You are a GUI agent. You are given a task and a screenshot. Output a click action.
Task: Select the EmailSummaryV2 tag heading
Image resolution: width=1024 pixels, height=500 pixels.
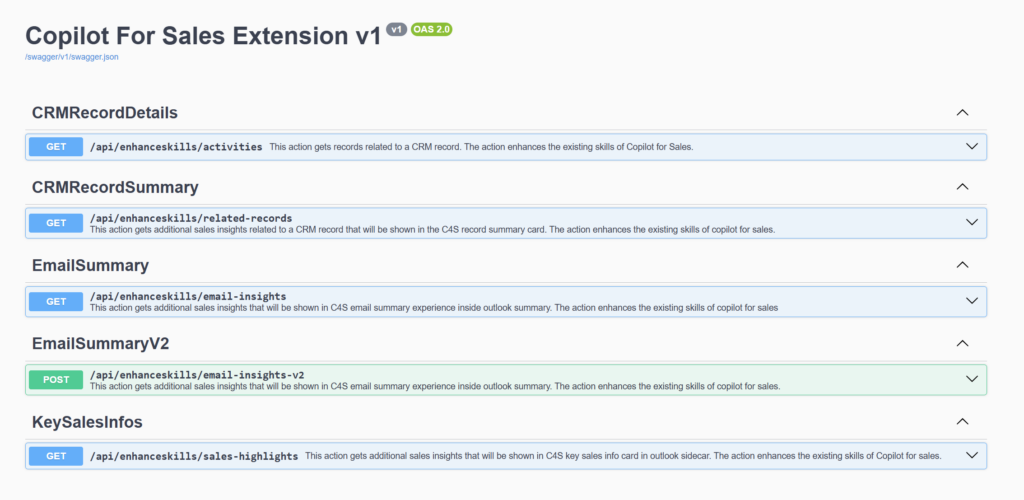[x=100, y=343]
